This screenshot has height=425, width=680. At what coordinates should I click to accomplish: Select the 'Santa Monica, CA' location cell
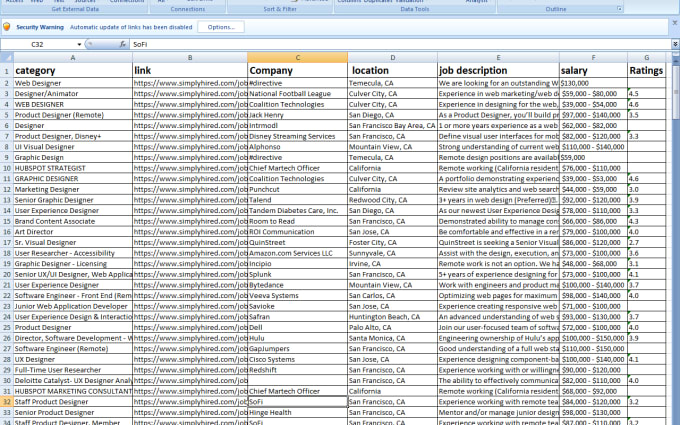(392, 338)
